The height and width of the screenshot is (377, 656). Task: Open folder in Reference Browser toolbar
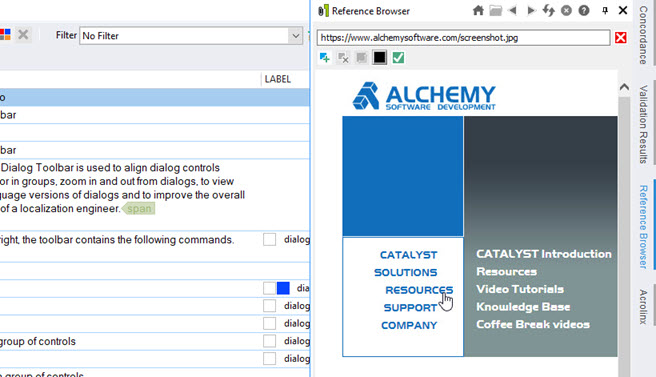[495, 10]
